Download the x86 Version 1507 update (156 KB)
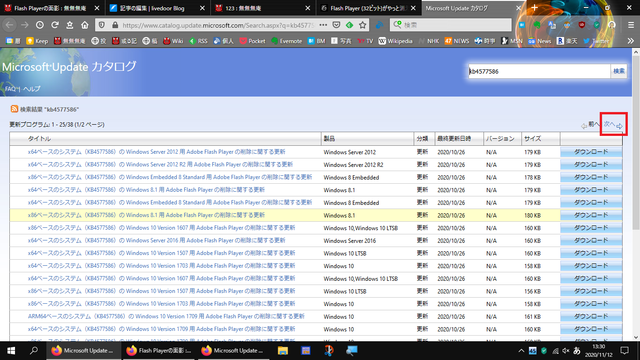640x360 pixels. (591, 291)
